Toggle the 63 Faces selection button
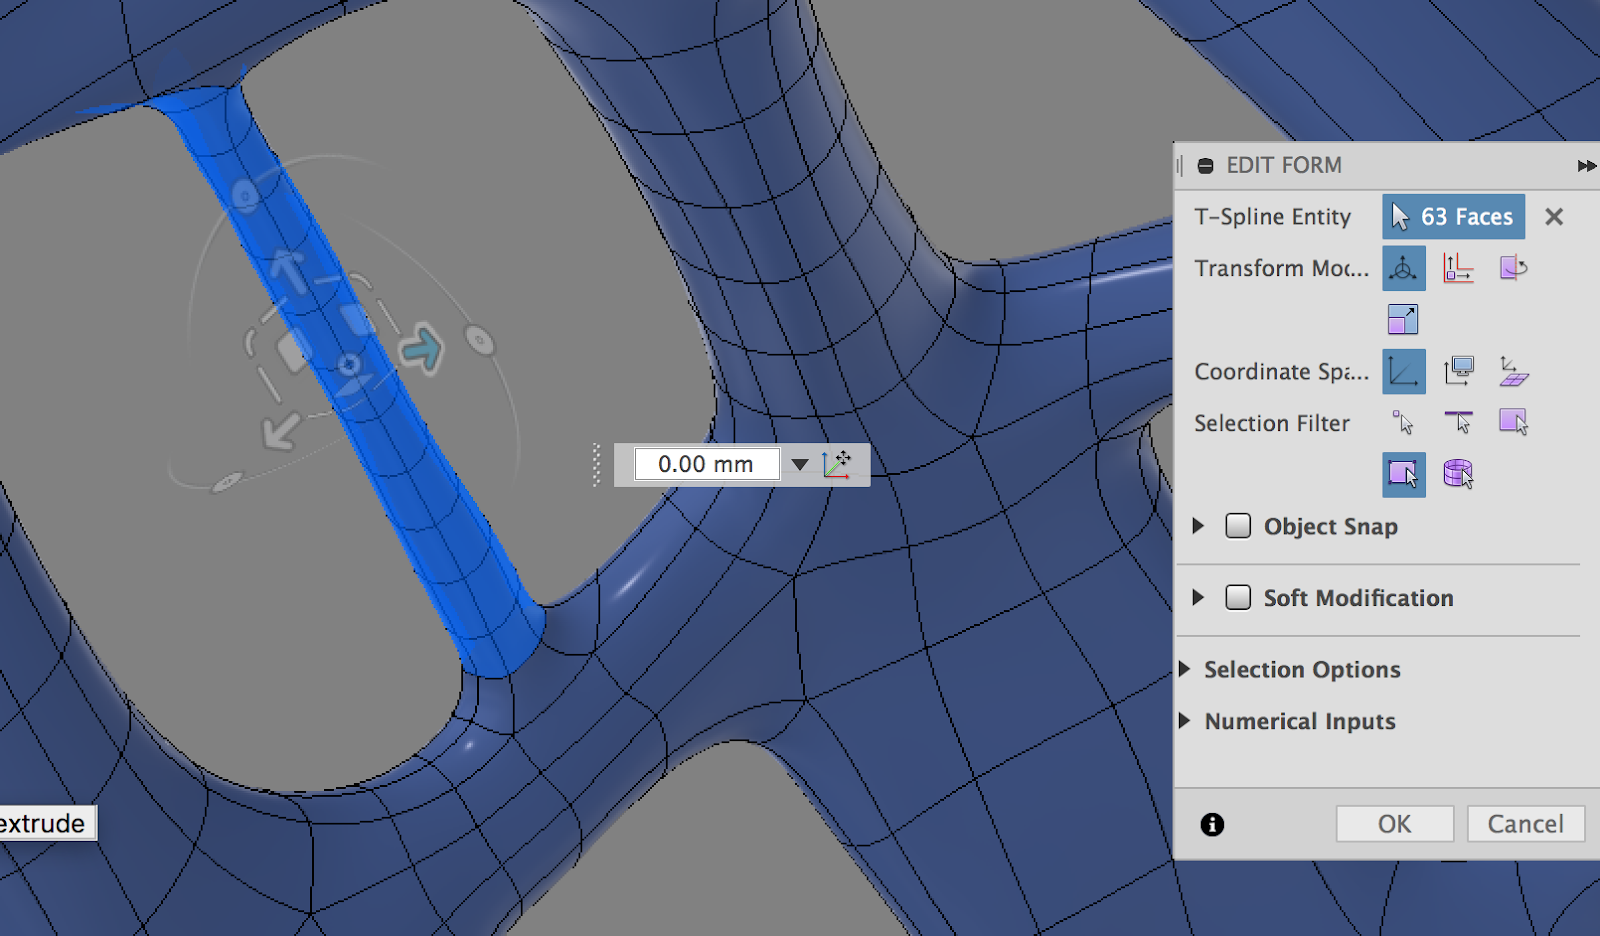This screenshot has height=936, width=1600. click(1453, 217)
